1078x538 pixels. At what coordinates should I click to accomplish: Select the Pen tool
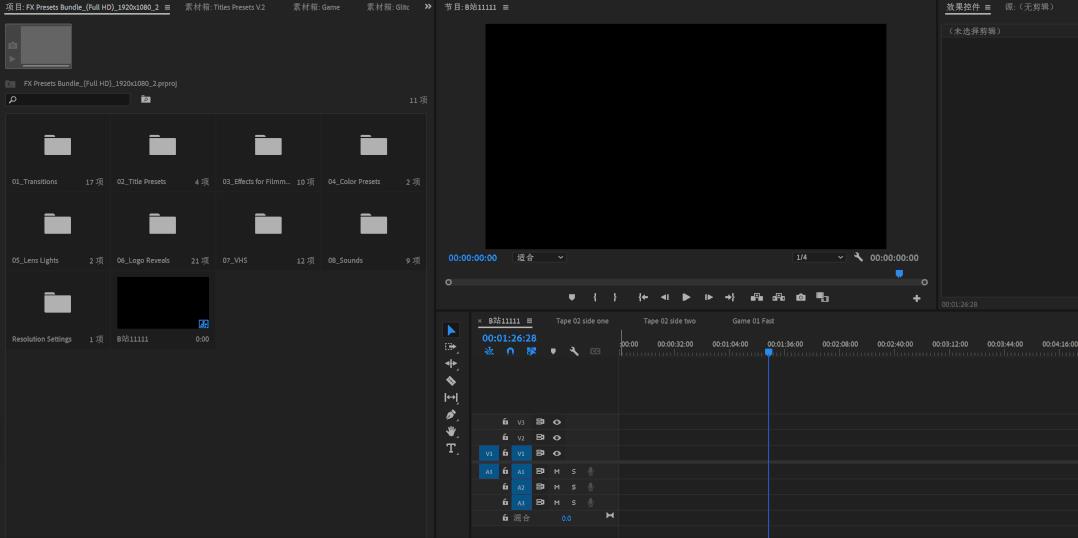click(451, 414)
